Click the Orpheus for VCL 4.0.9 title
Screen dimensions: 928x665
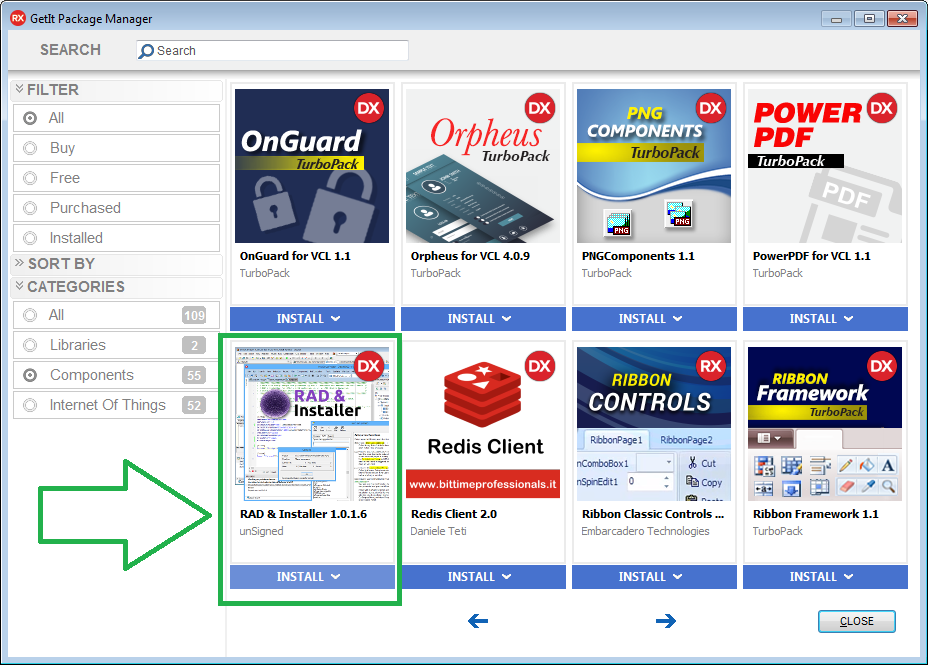pos(470,256)
